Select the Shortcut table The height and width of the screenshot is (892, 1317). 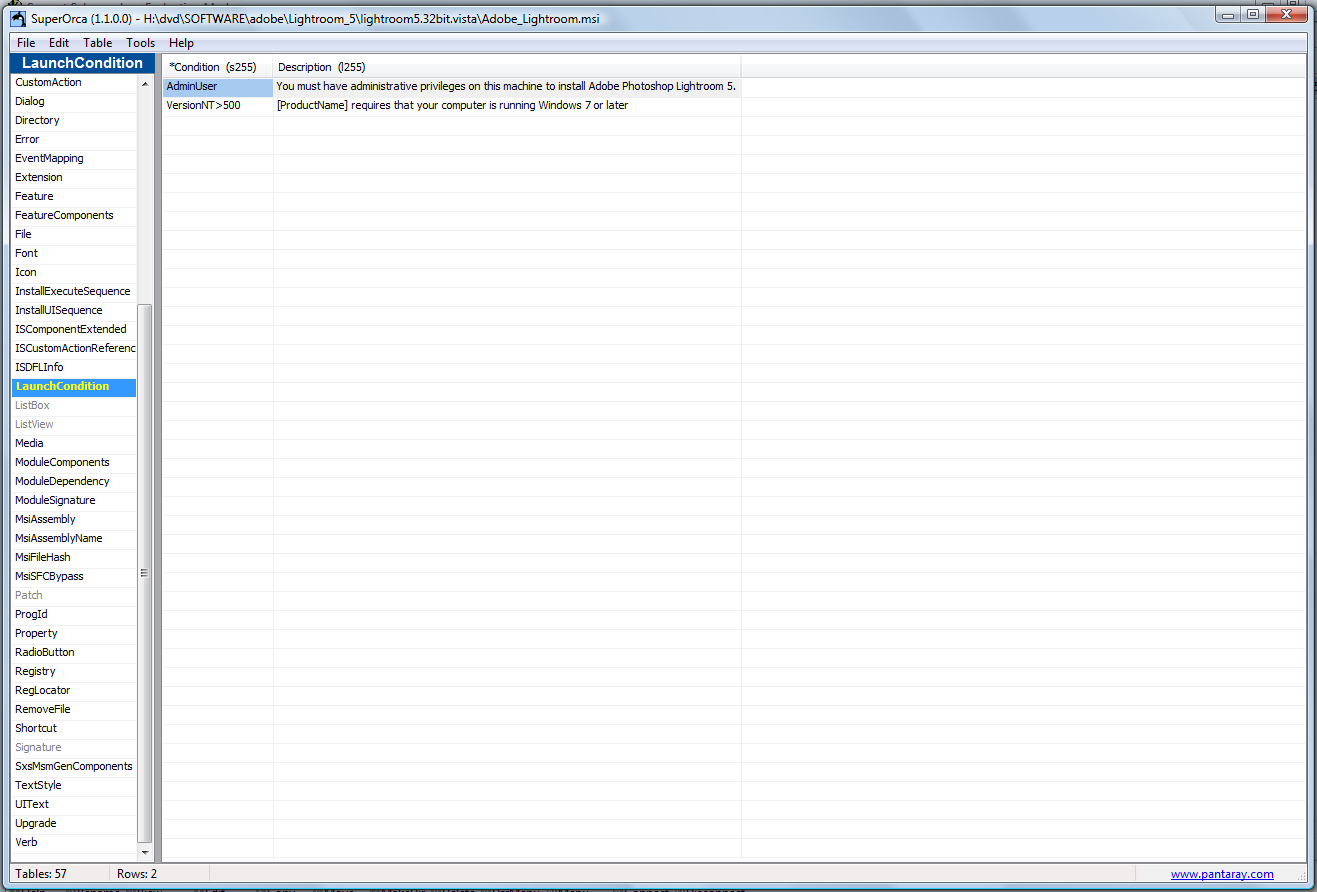click(74, 728)
